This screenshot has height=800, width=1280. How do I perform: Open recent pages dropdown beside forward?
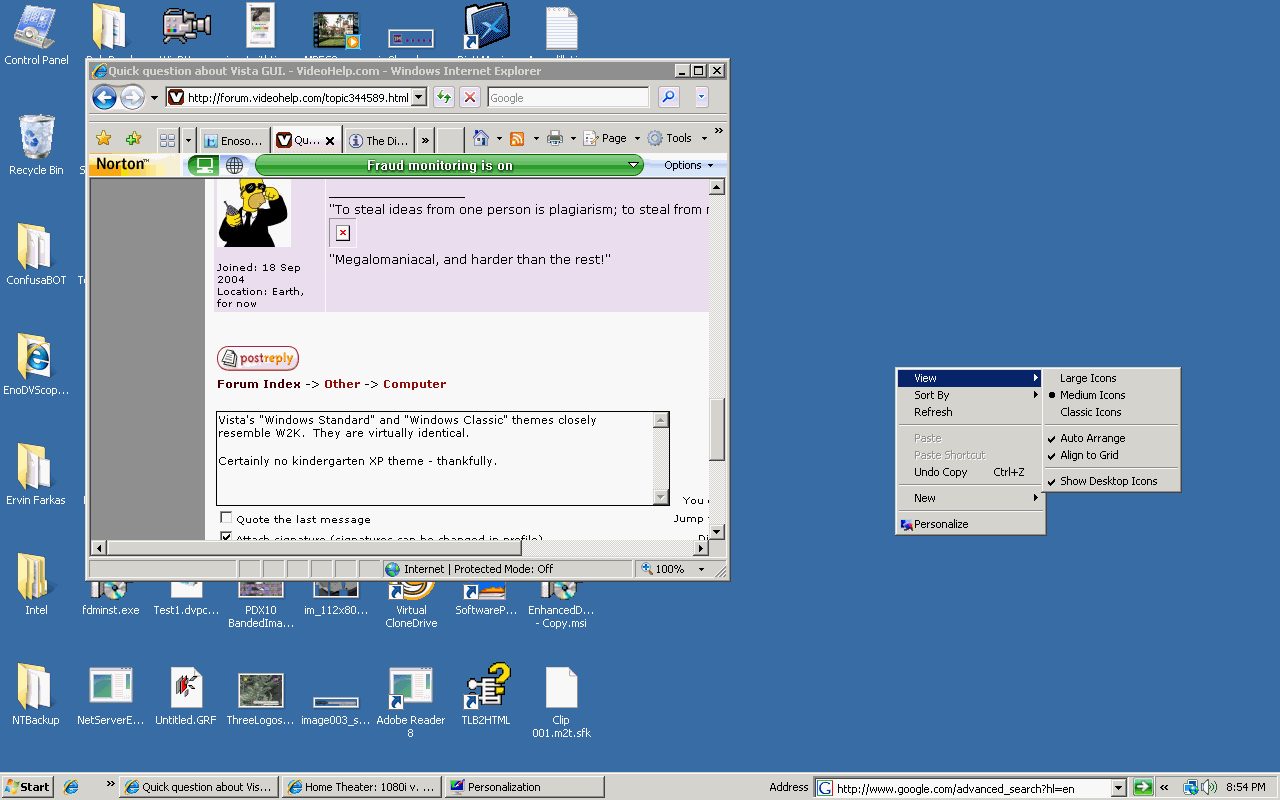pyautogui.click(x=154, y=98)
